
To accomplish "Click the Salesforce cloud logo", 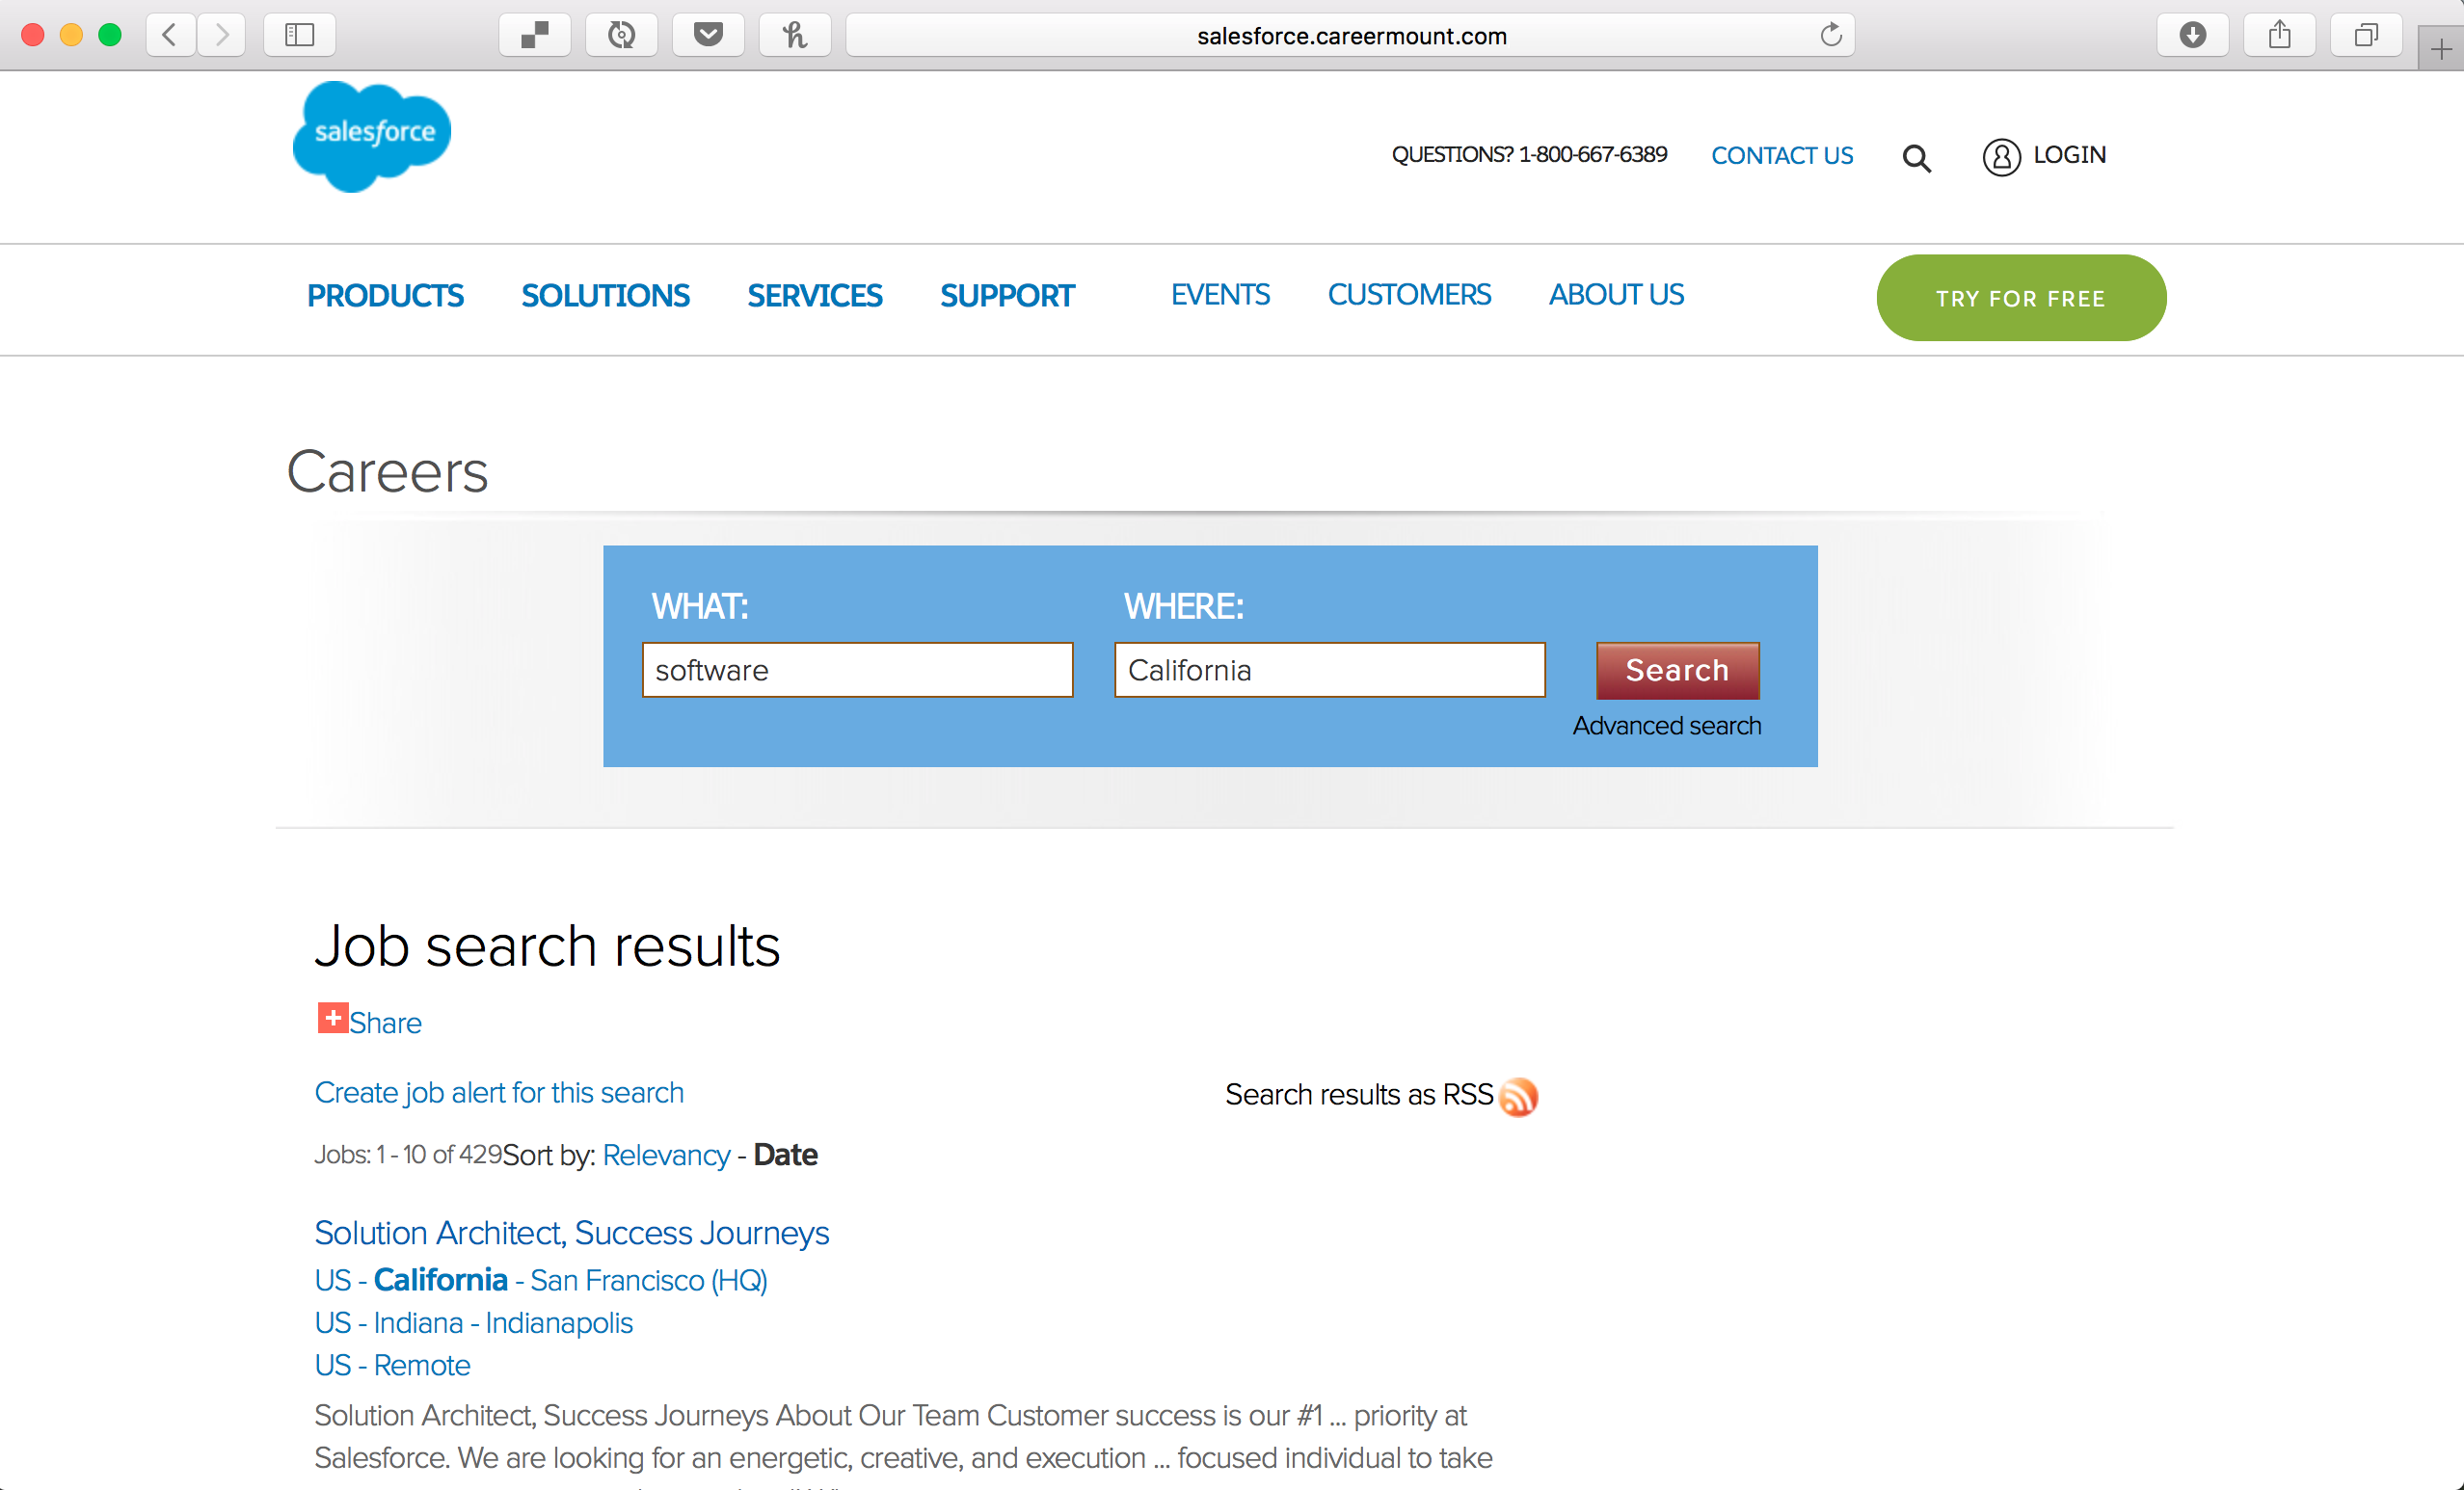I will pos(372,137).
